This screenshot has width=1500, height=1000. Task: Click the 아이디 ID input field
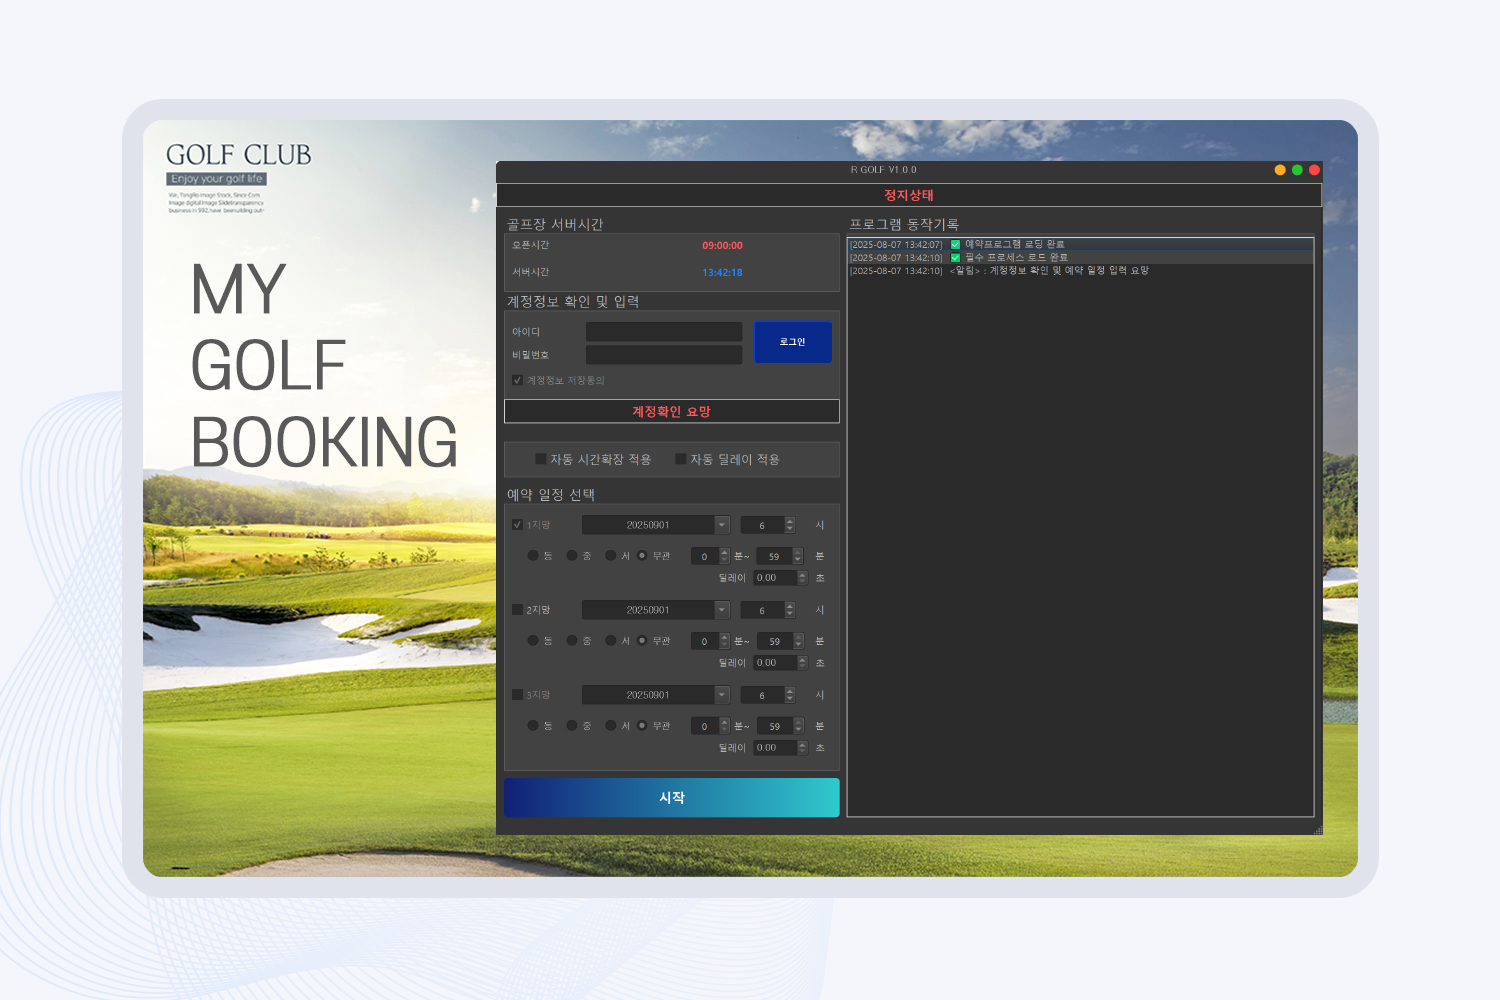point(663,332)
